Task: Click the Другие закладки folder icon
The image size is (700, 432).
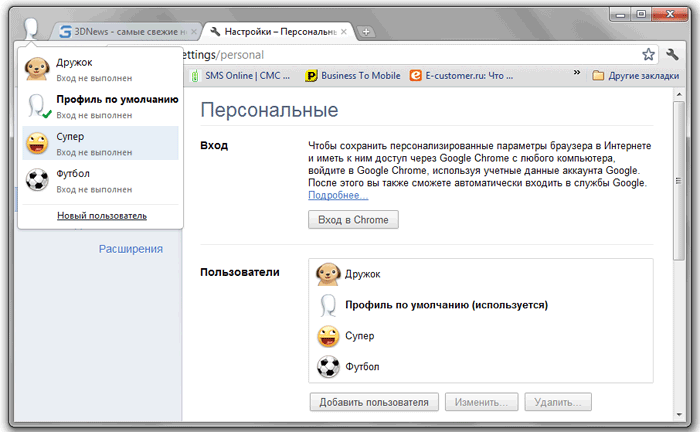Action: pos(598,75)
